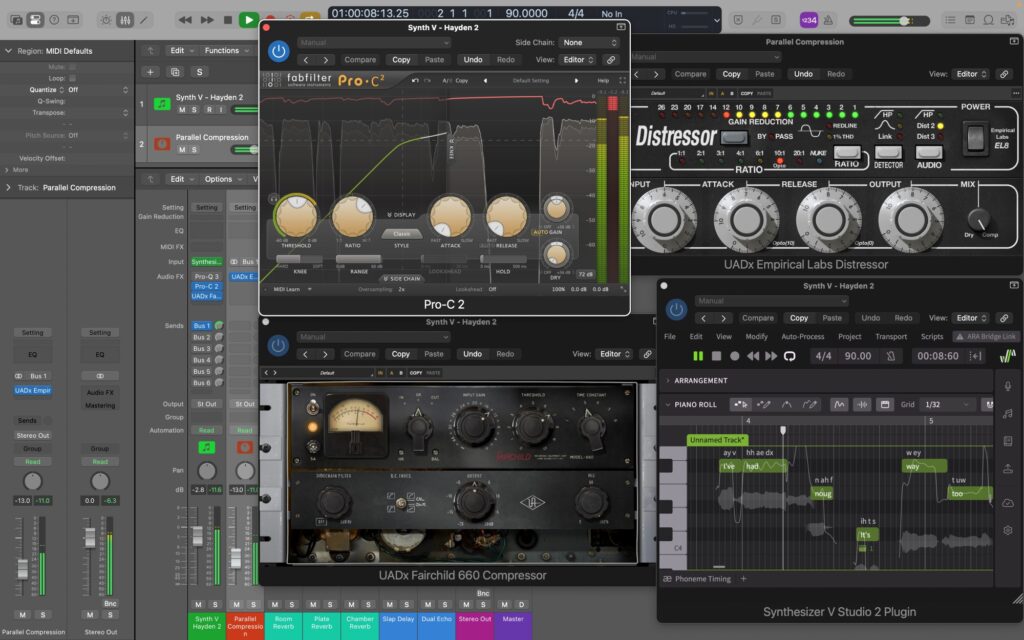1024x640 pixels.
Task: Click the microphone icon in Synthesizer V sidebar
Action: [x=1007, y=386]
